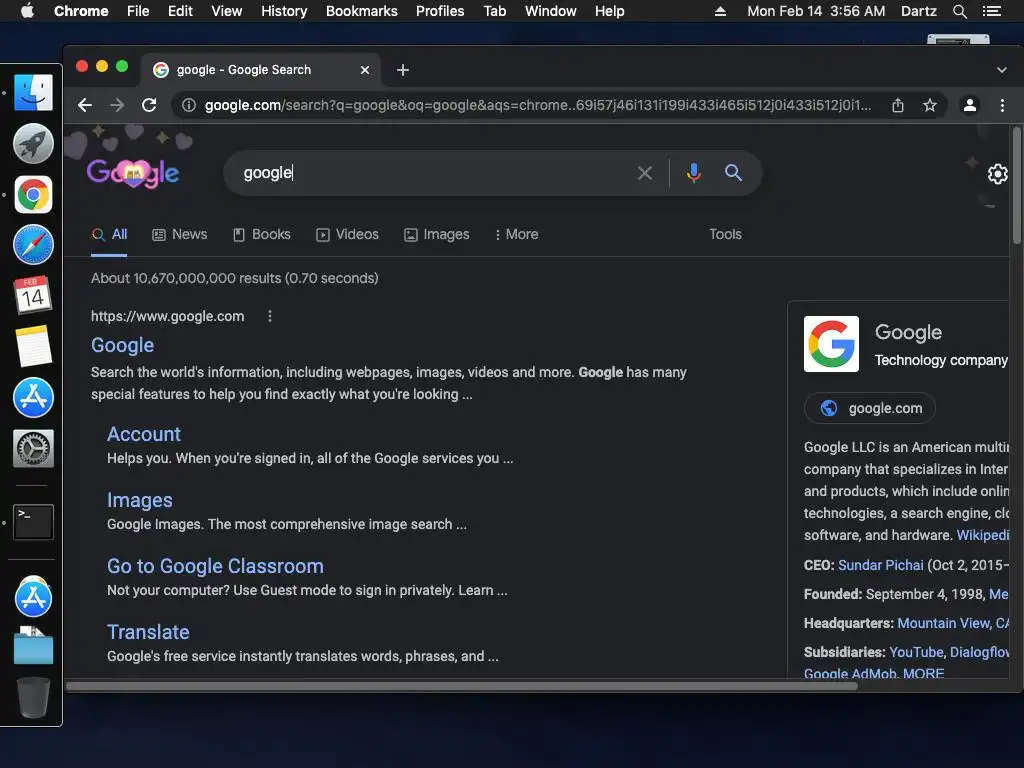Open the Apple menu
Screen dimensions: 1024x768
coord(27,11)
